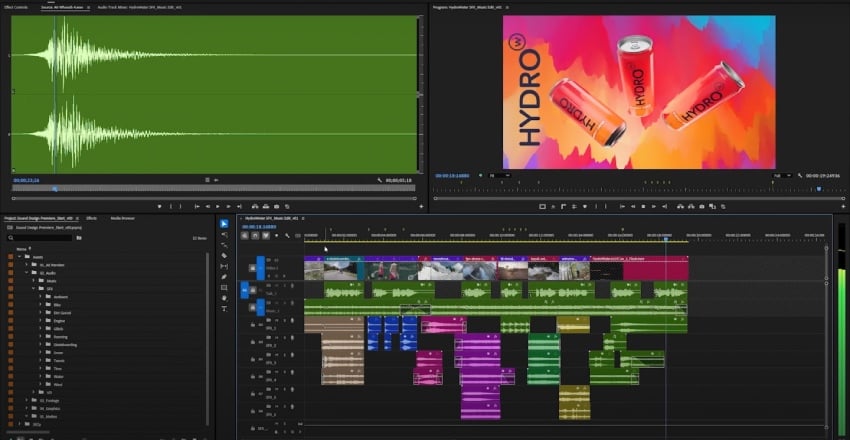Switch to the Media Browser tab
850x440 pixels.
tap(123, 218)
